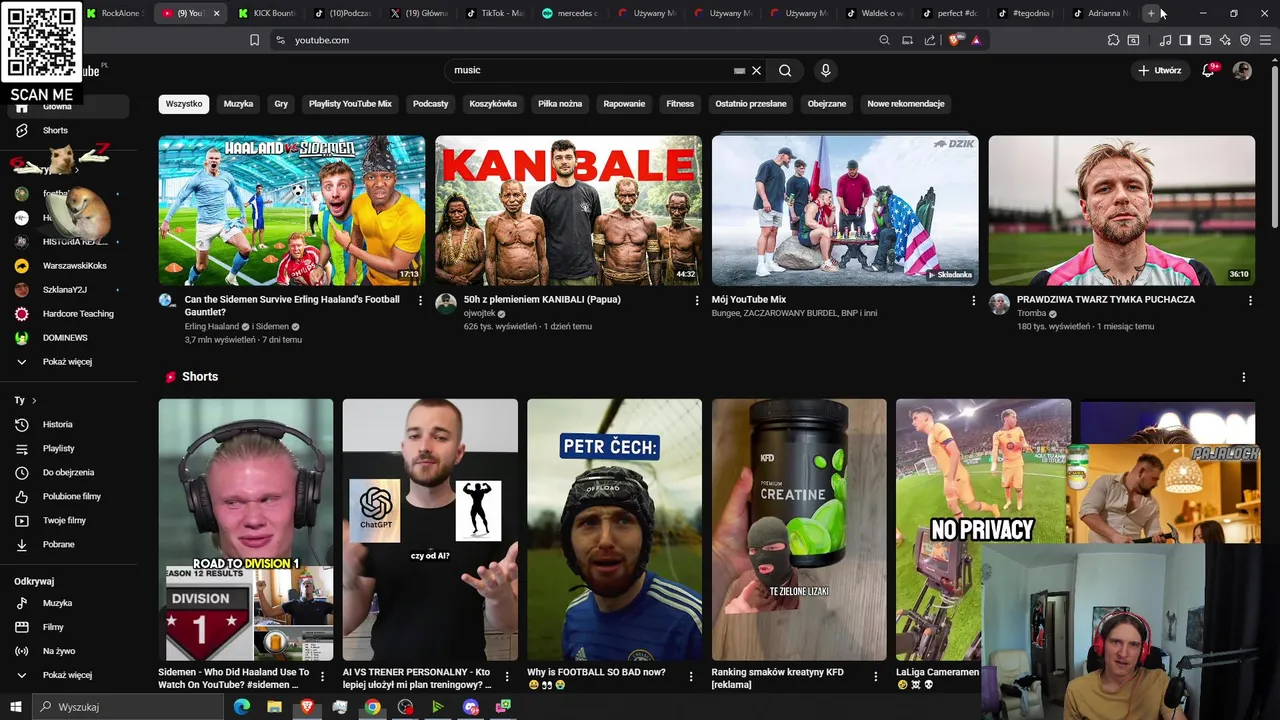The image size is (1280, 720).
Task: Open Historia from the sidebar
Action: [57, 424]
